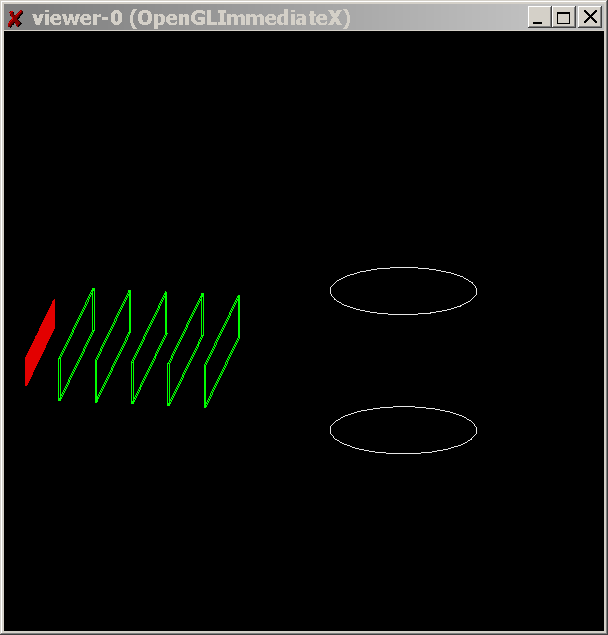
Task: Minimize the viewer-0 window
Action: [x=539, y=17]
